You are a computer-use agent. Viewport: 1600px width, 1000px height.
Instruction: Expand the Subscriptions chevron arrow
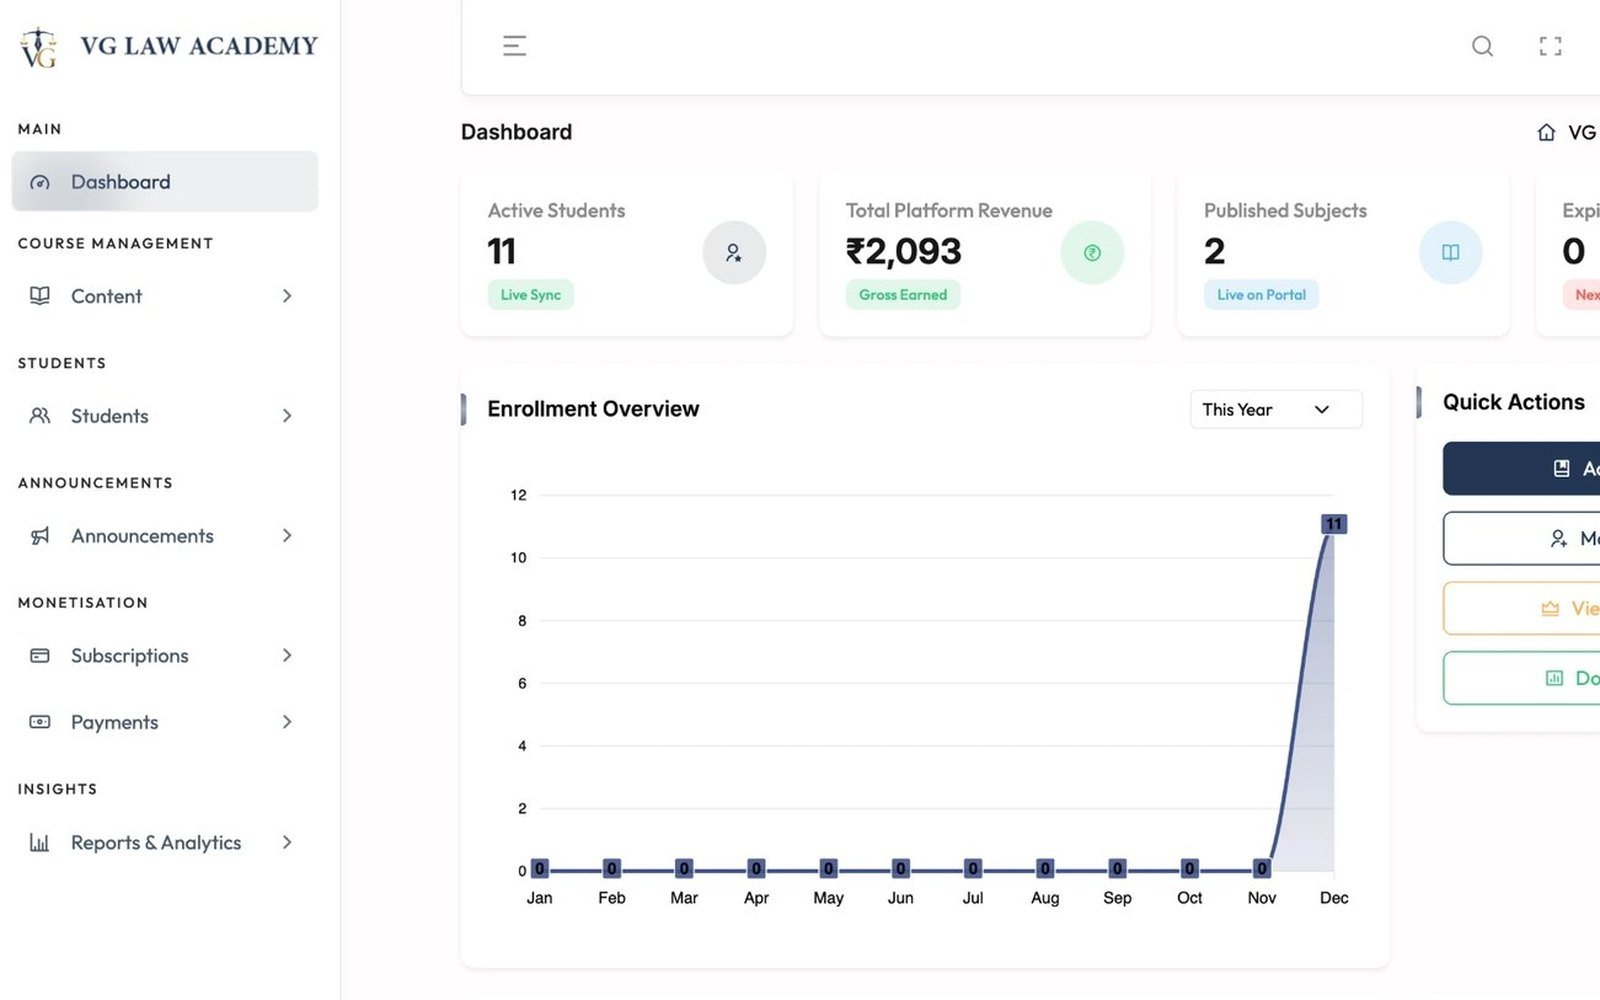pos(287,656)
